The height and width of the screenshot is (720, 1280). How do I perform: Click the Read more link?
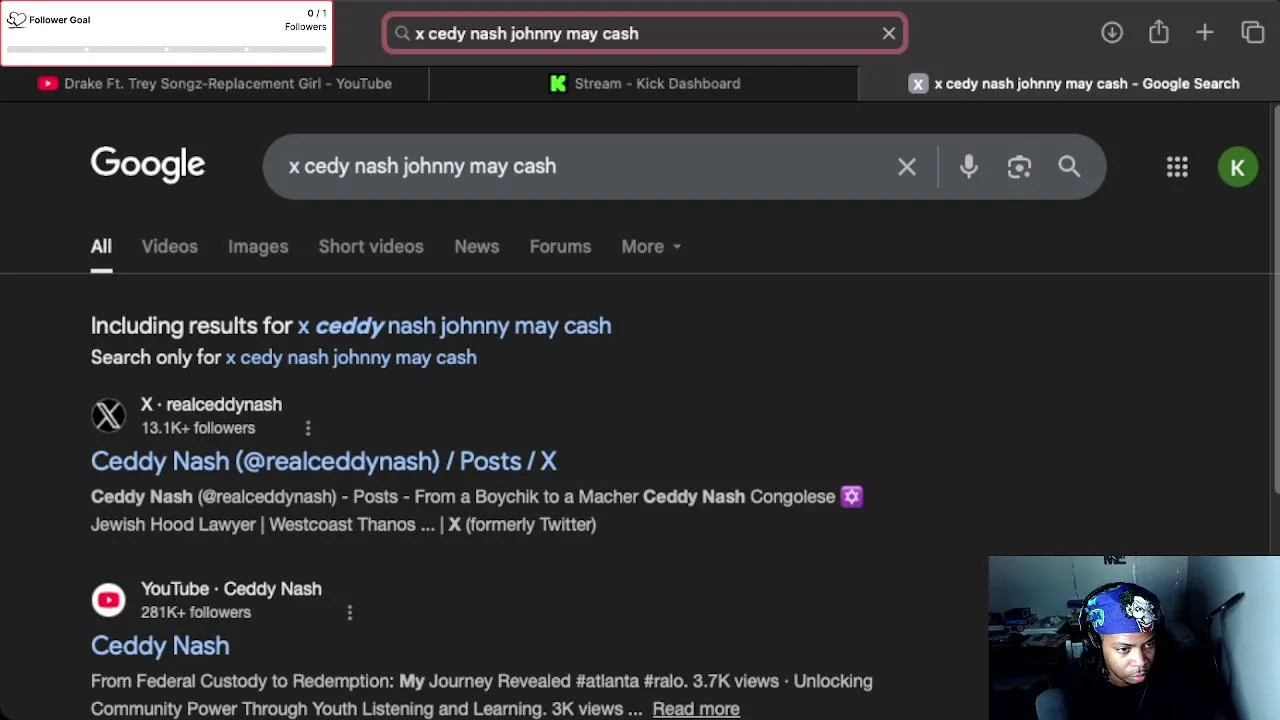(x=696, y=709)
